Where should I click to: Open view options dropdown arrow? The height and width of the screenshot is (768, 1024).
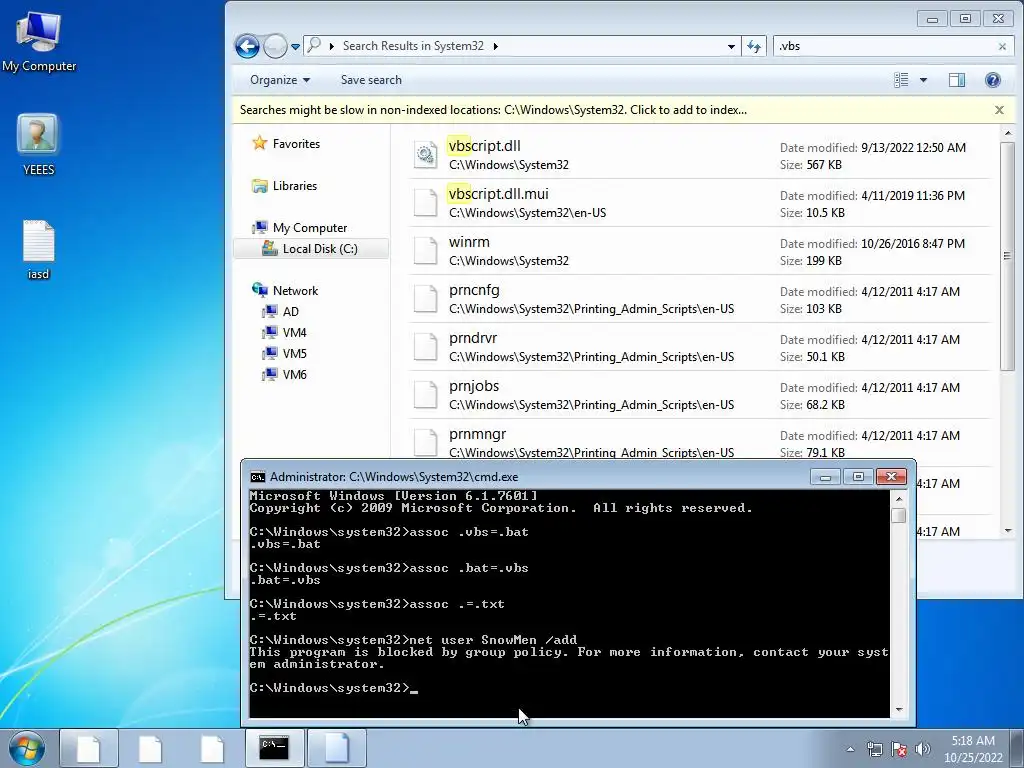[923, 80]
